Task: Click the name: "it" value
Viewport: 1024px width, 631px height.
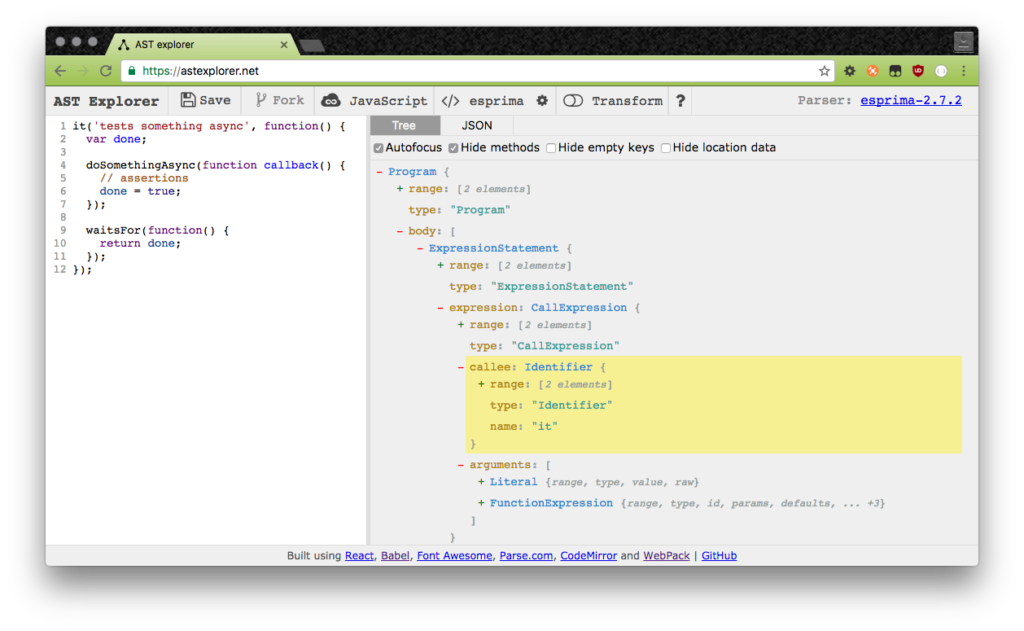Action: [x=544, y=427]
